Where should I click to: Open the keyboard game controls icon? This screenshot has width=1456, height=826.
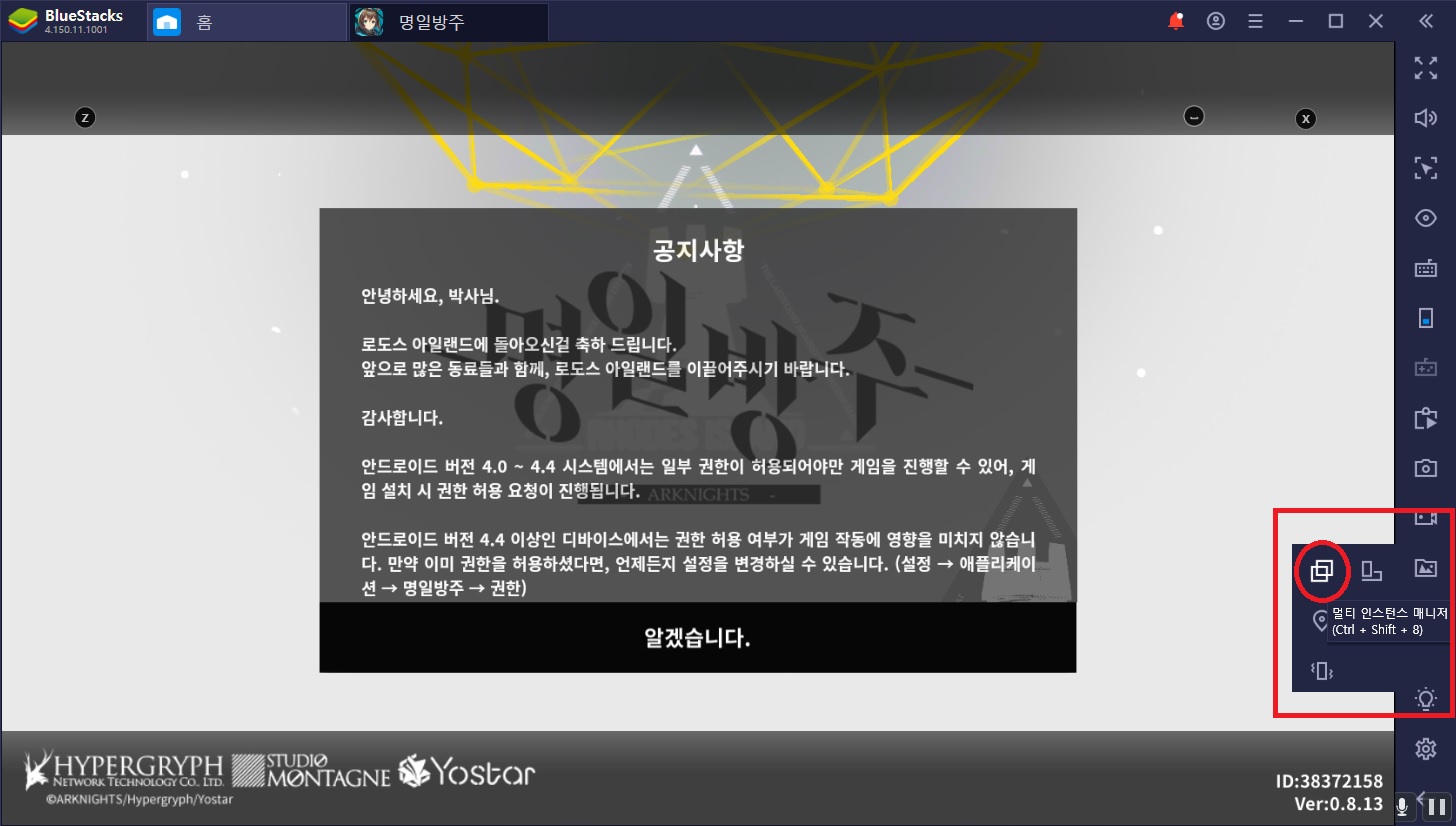(1425, 268)
